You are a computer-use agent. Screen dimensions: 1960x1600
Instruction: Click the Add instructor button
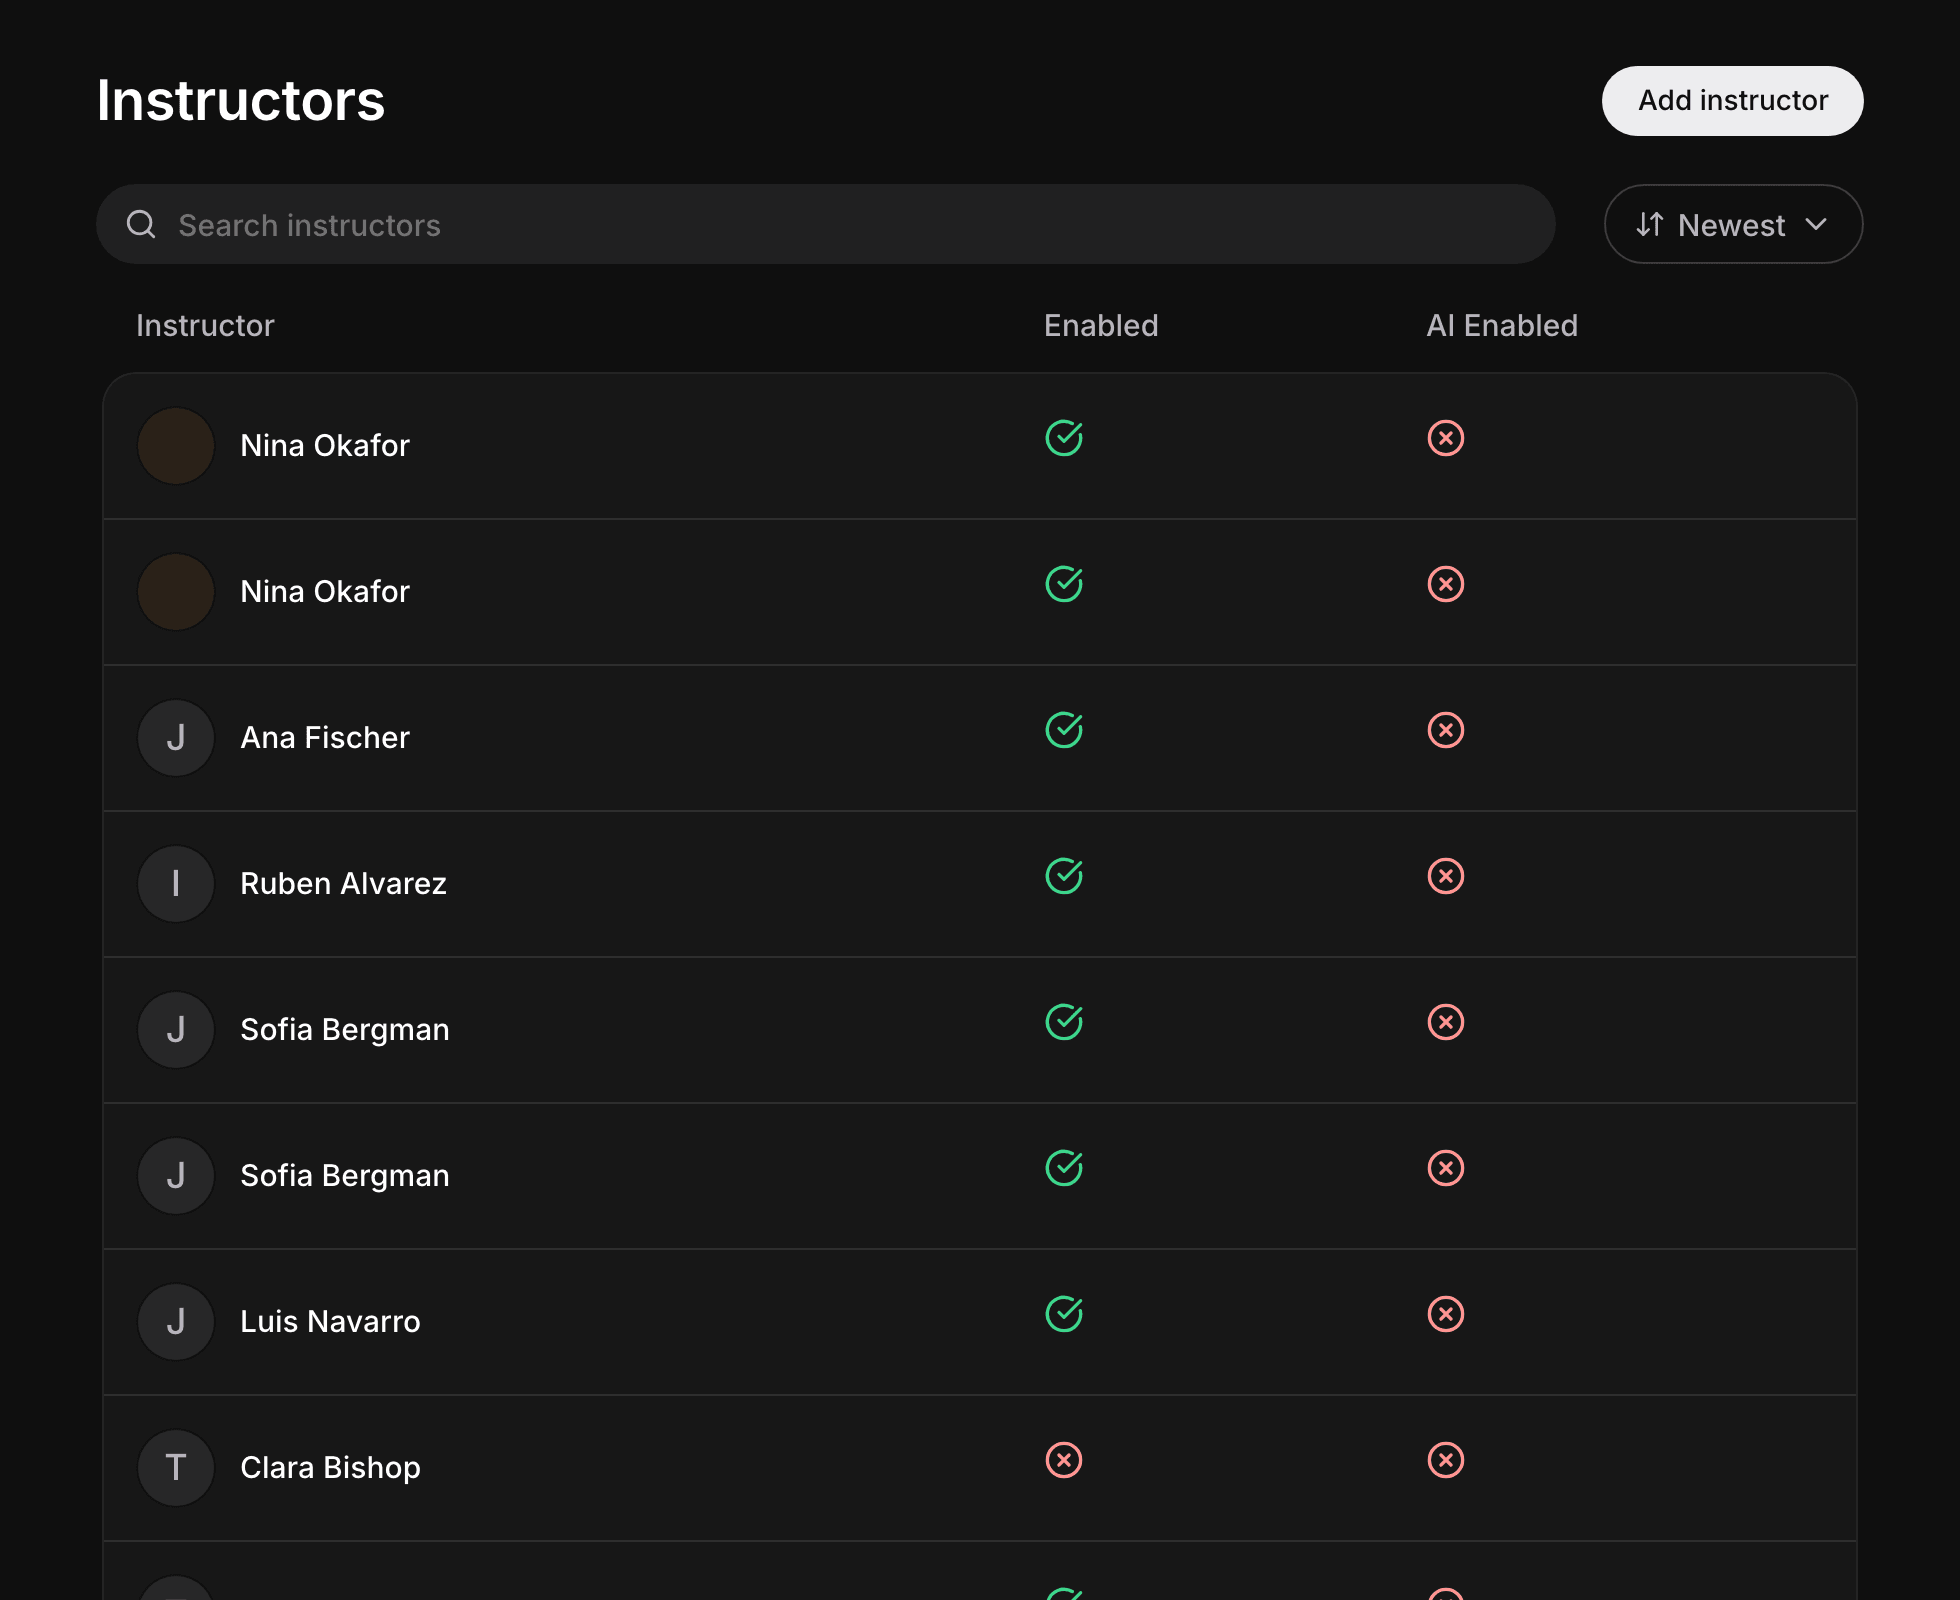tap(1732, 101)
